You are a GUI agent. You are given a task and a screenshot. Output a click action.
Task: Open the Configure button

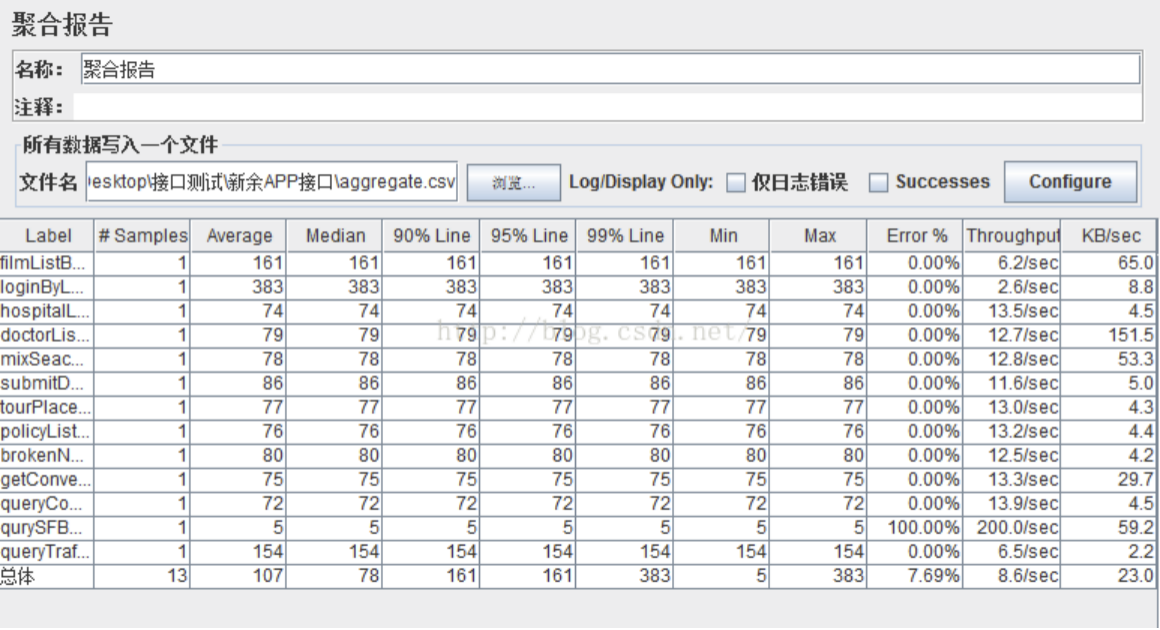1070,182
